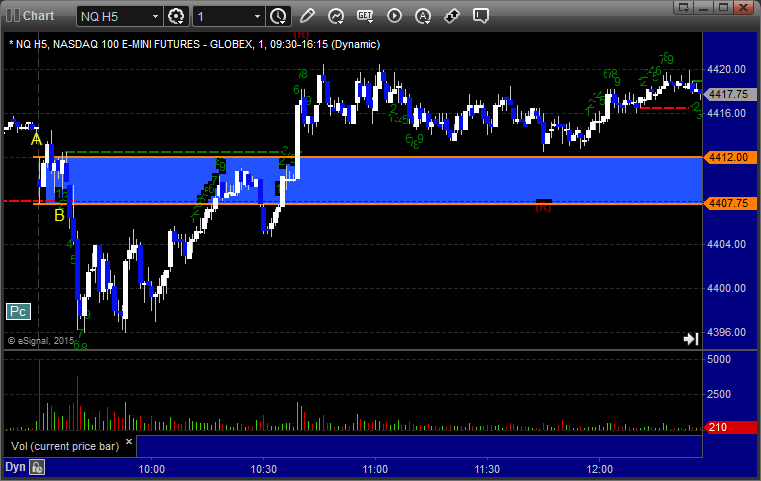This screenshot has height=481, width=761.
Task: Open the chat comment bubble icon
Action: click(480, 16)
